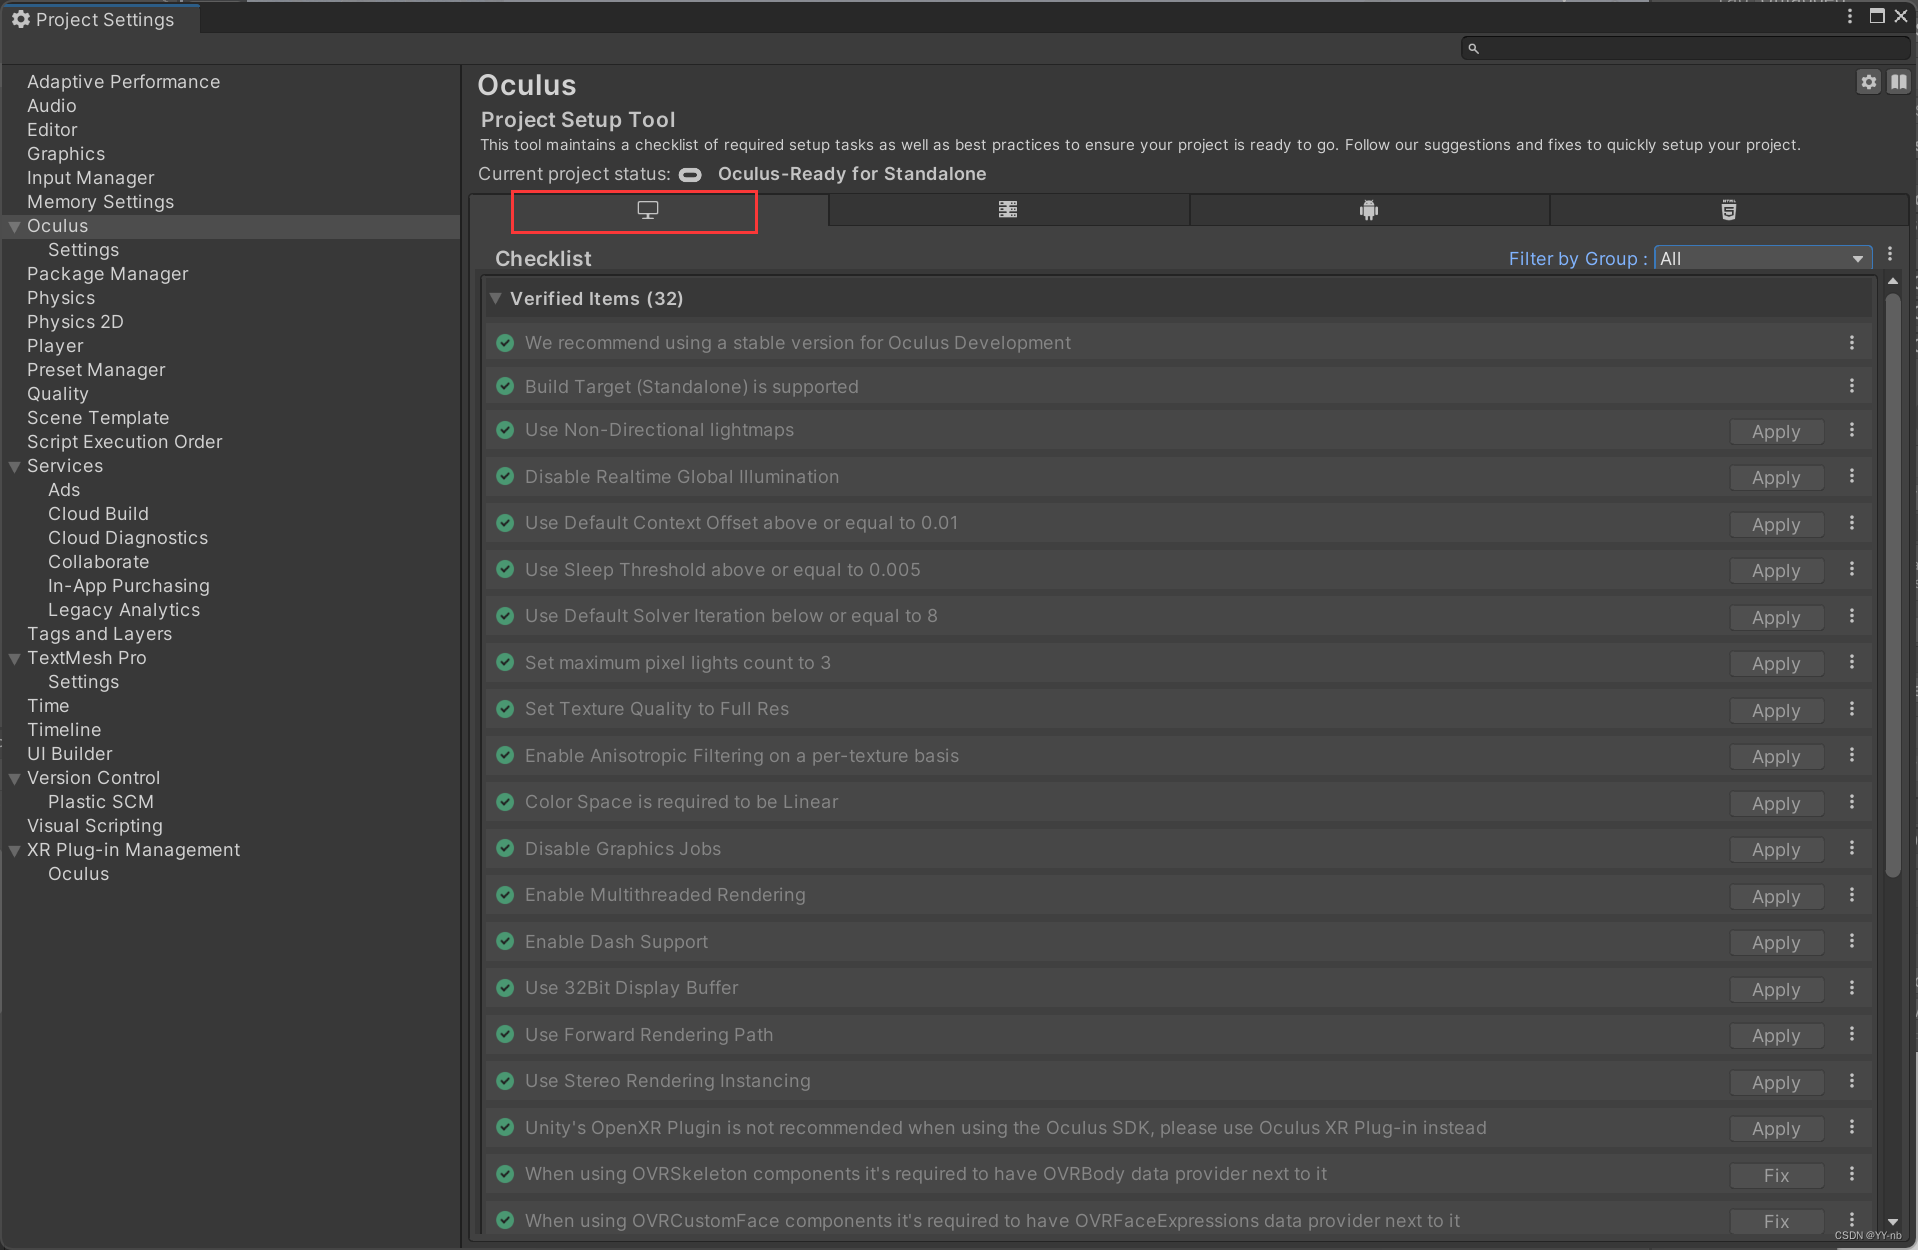
Task: Open more options for Use 32Bit Display Buffer
Action: point(1852,987)
